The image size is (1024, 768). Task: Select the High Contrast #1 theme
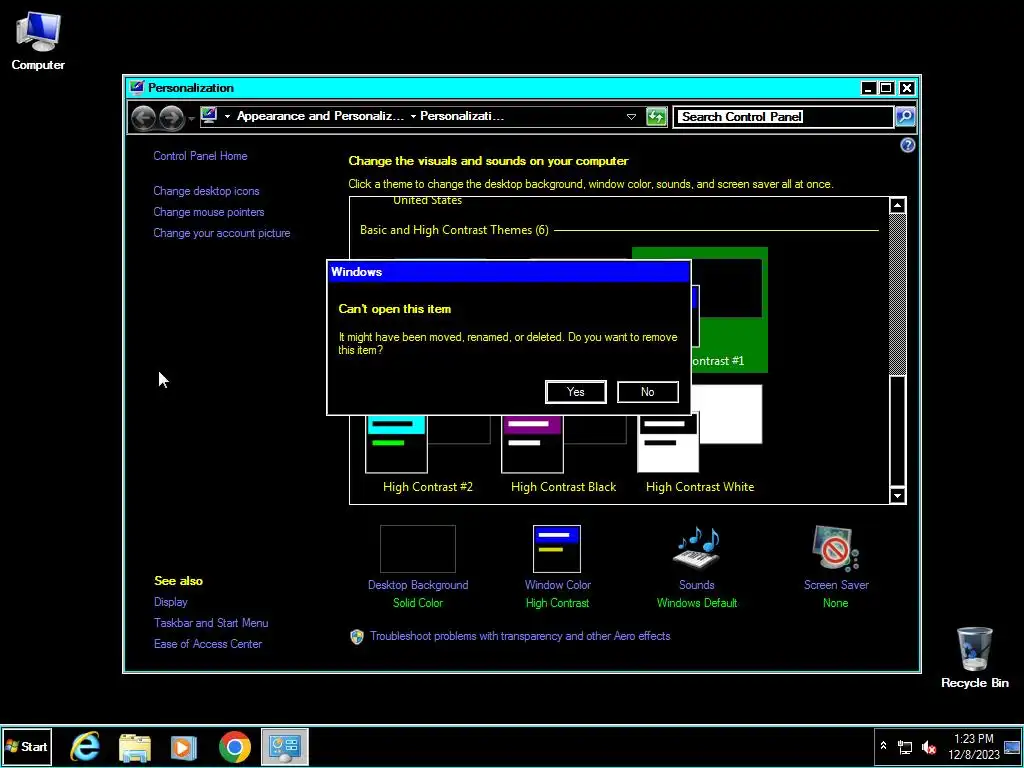(x=728, y=310)
